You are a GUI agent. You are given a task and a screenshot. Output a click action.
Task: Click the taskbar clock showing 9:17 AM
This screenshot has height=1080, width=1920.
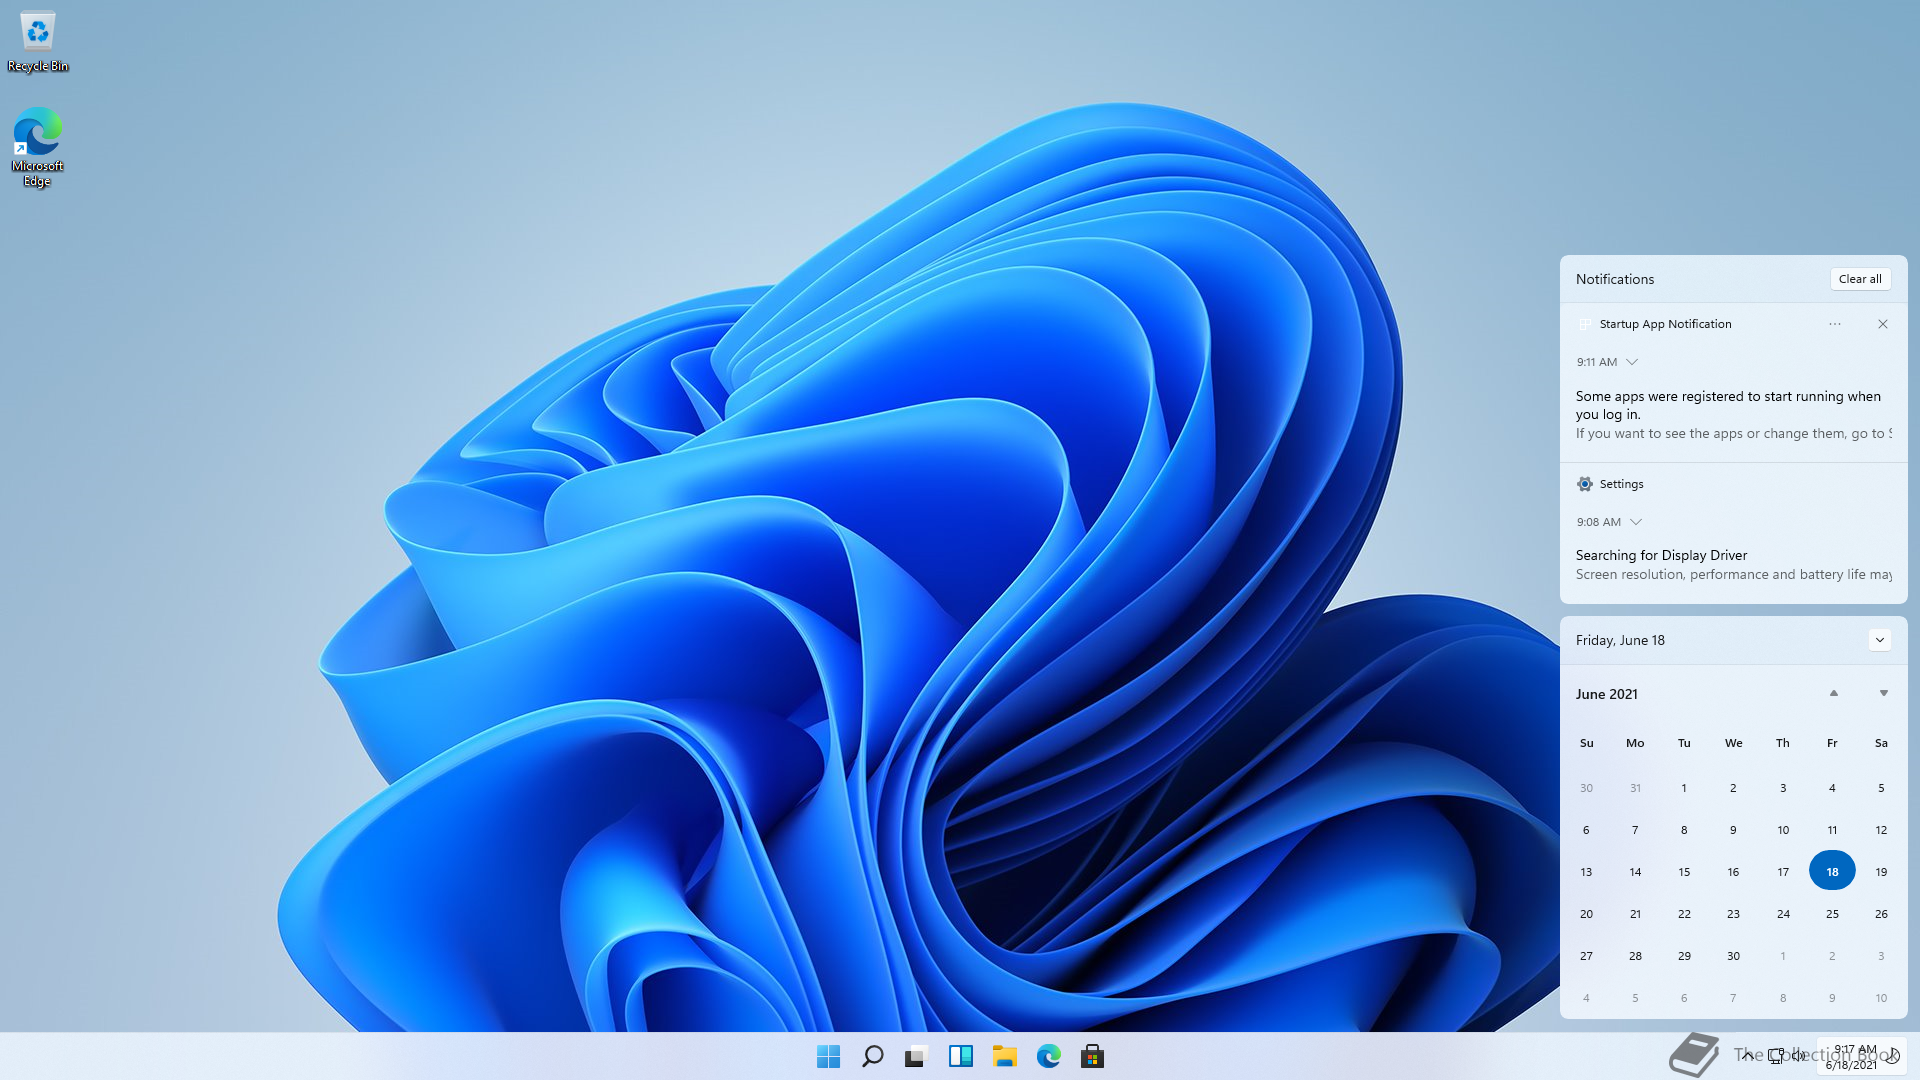point(1851,1057)
